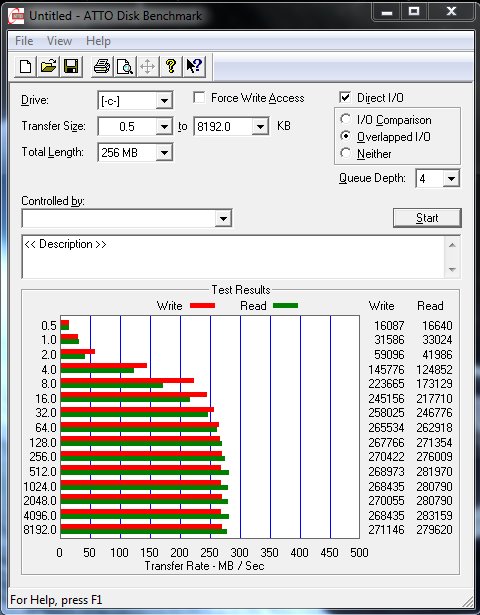Open the View menu

click(x=60, y=41)
